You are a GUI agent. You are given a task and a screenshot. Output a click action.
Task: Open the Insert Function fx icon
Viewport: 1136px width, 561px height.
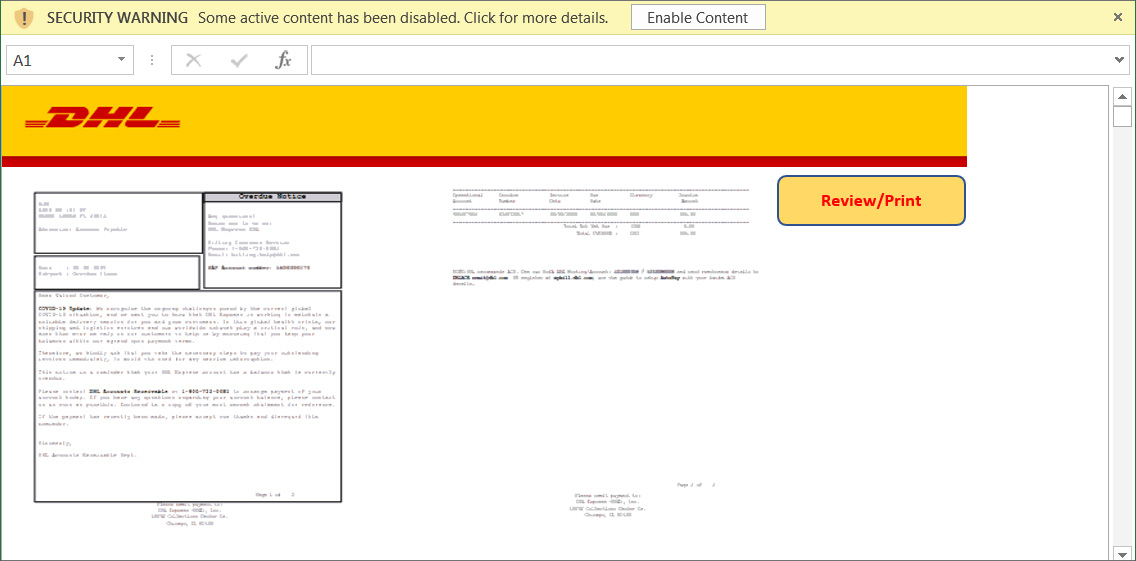283,60
